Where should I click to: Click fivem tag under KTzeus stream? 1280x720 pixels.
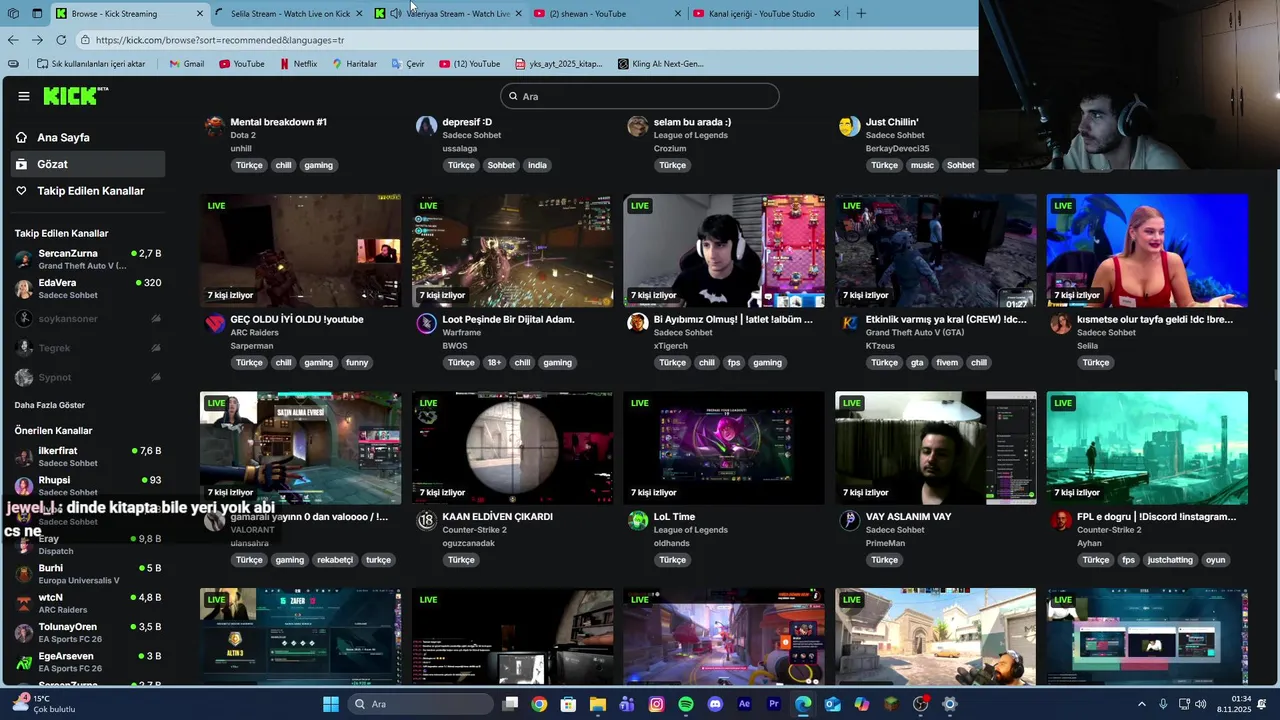[x=946, y=363]
